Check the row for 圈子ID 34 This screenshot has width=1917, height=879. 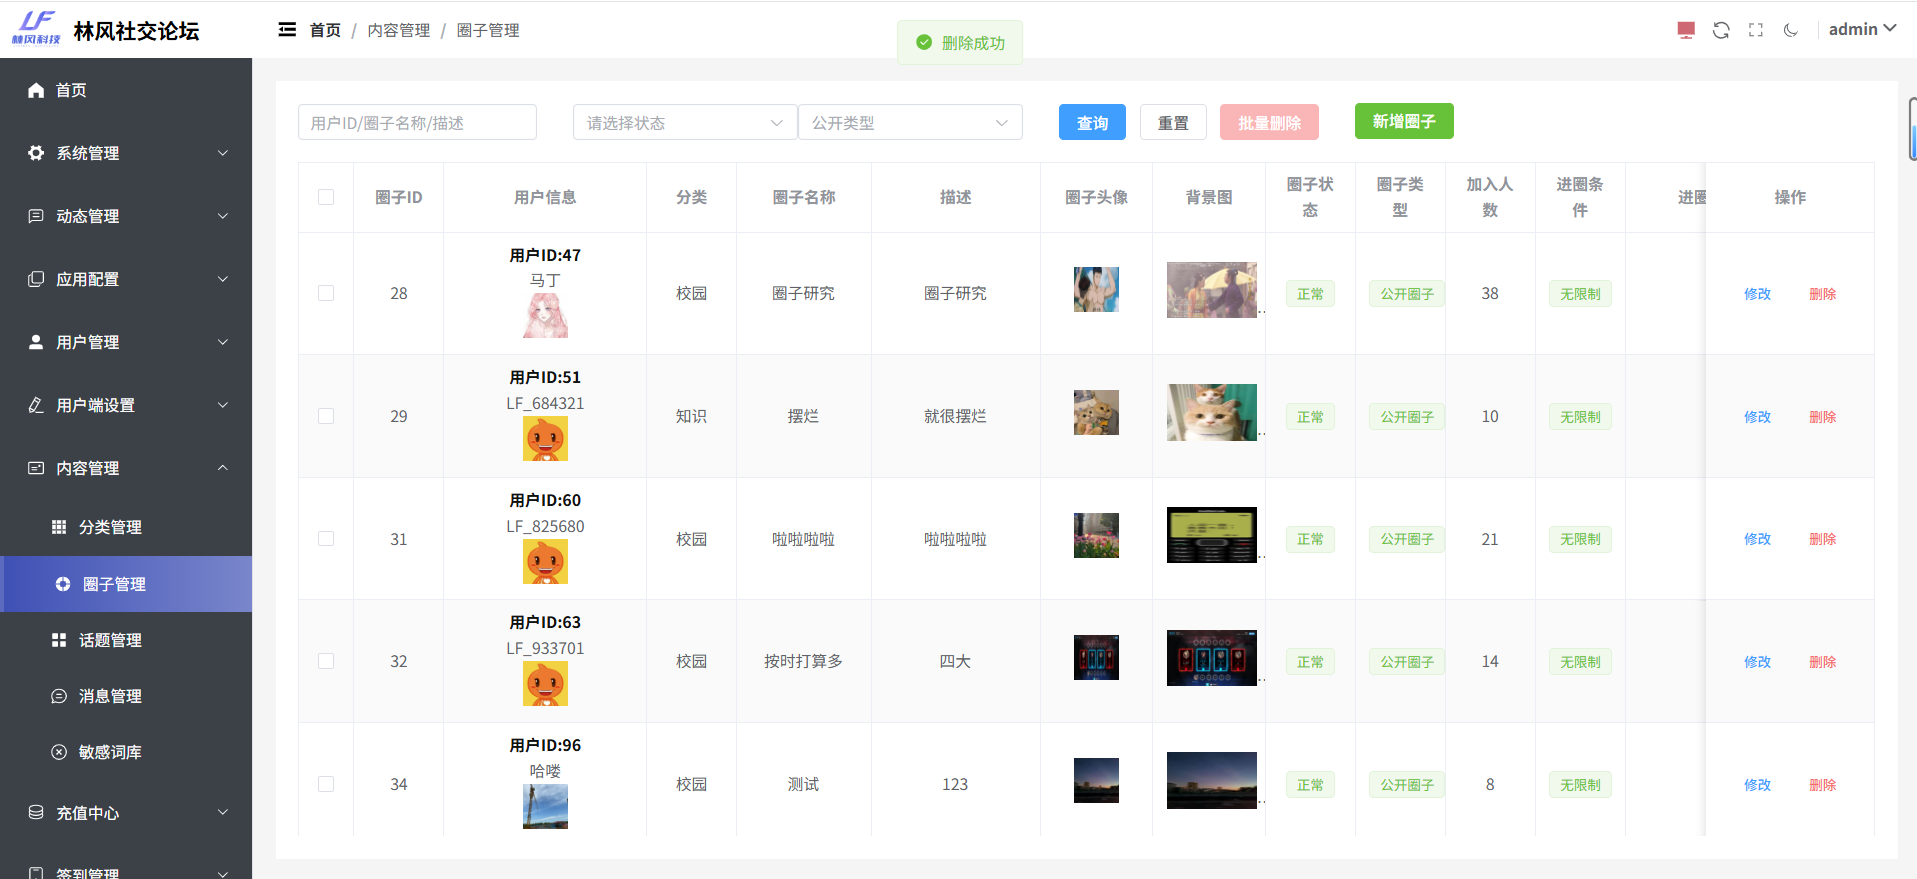(x=326, y=784)
